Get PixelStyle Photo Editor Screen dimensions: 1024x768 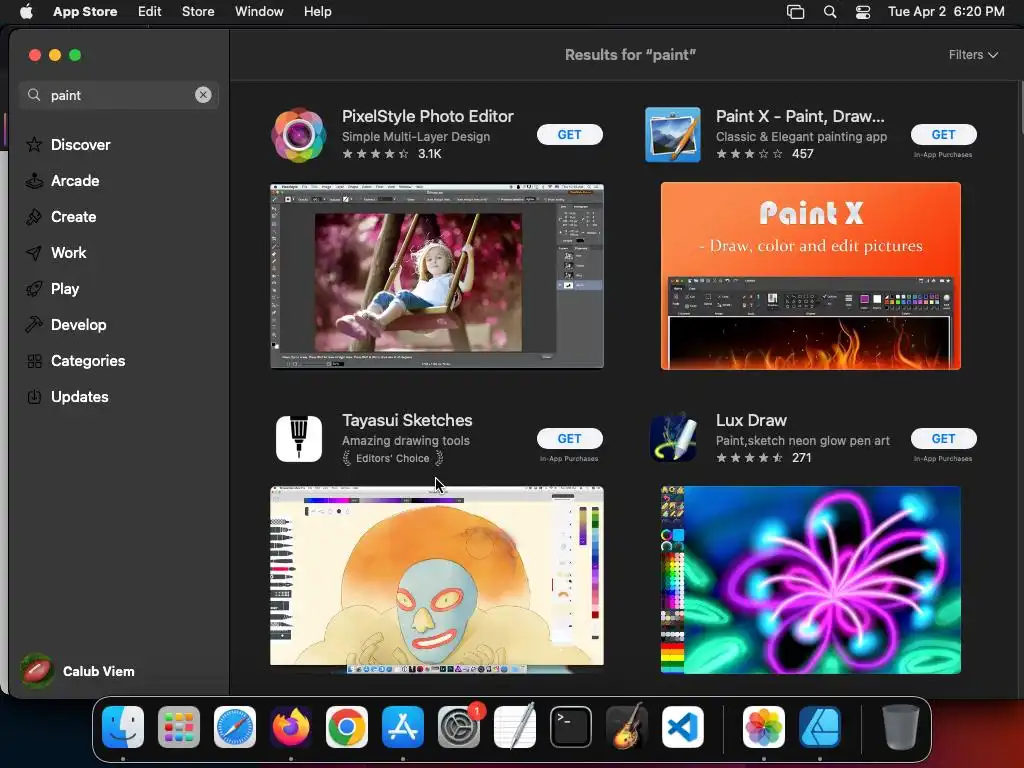pyautogui.click(x=569, y=135)
